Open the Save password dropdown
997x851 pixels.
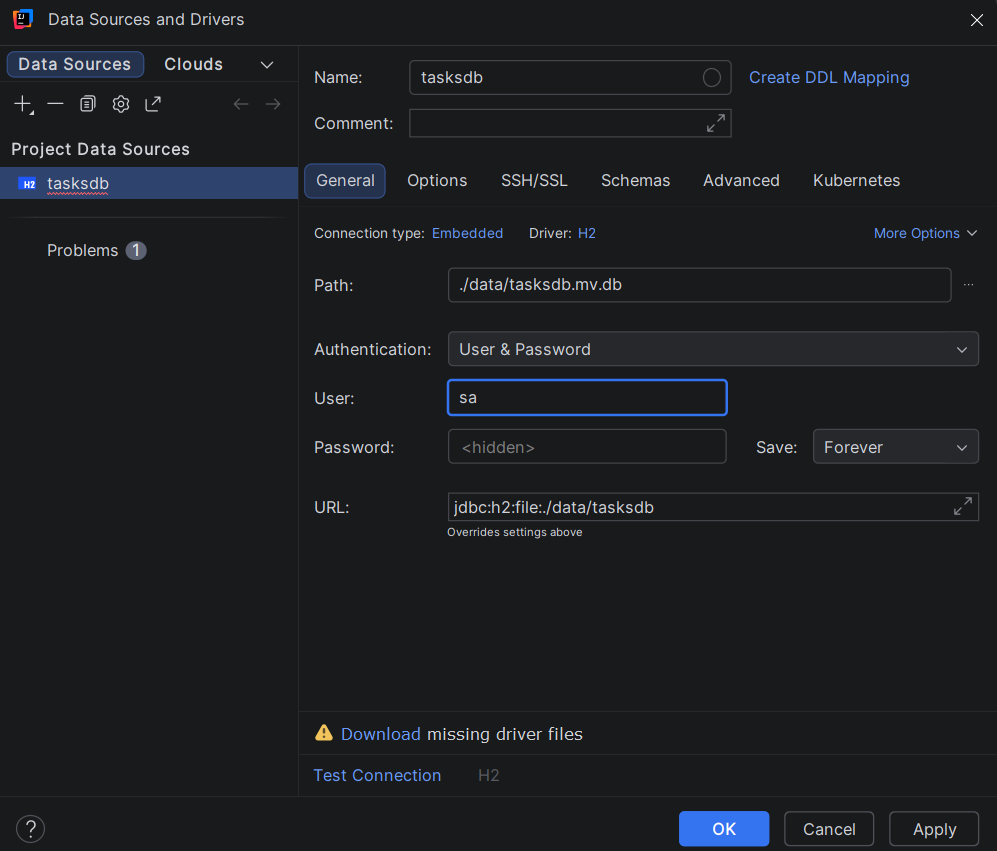tap(895, 447)
